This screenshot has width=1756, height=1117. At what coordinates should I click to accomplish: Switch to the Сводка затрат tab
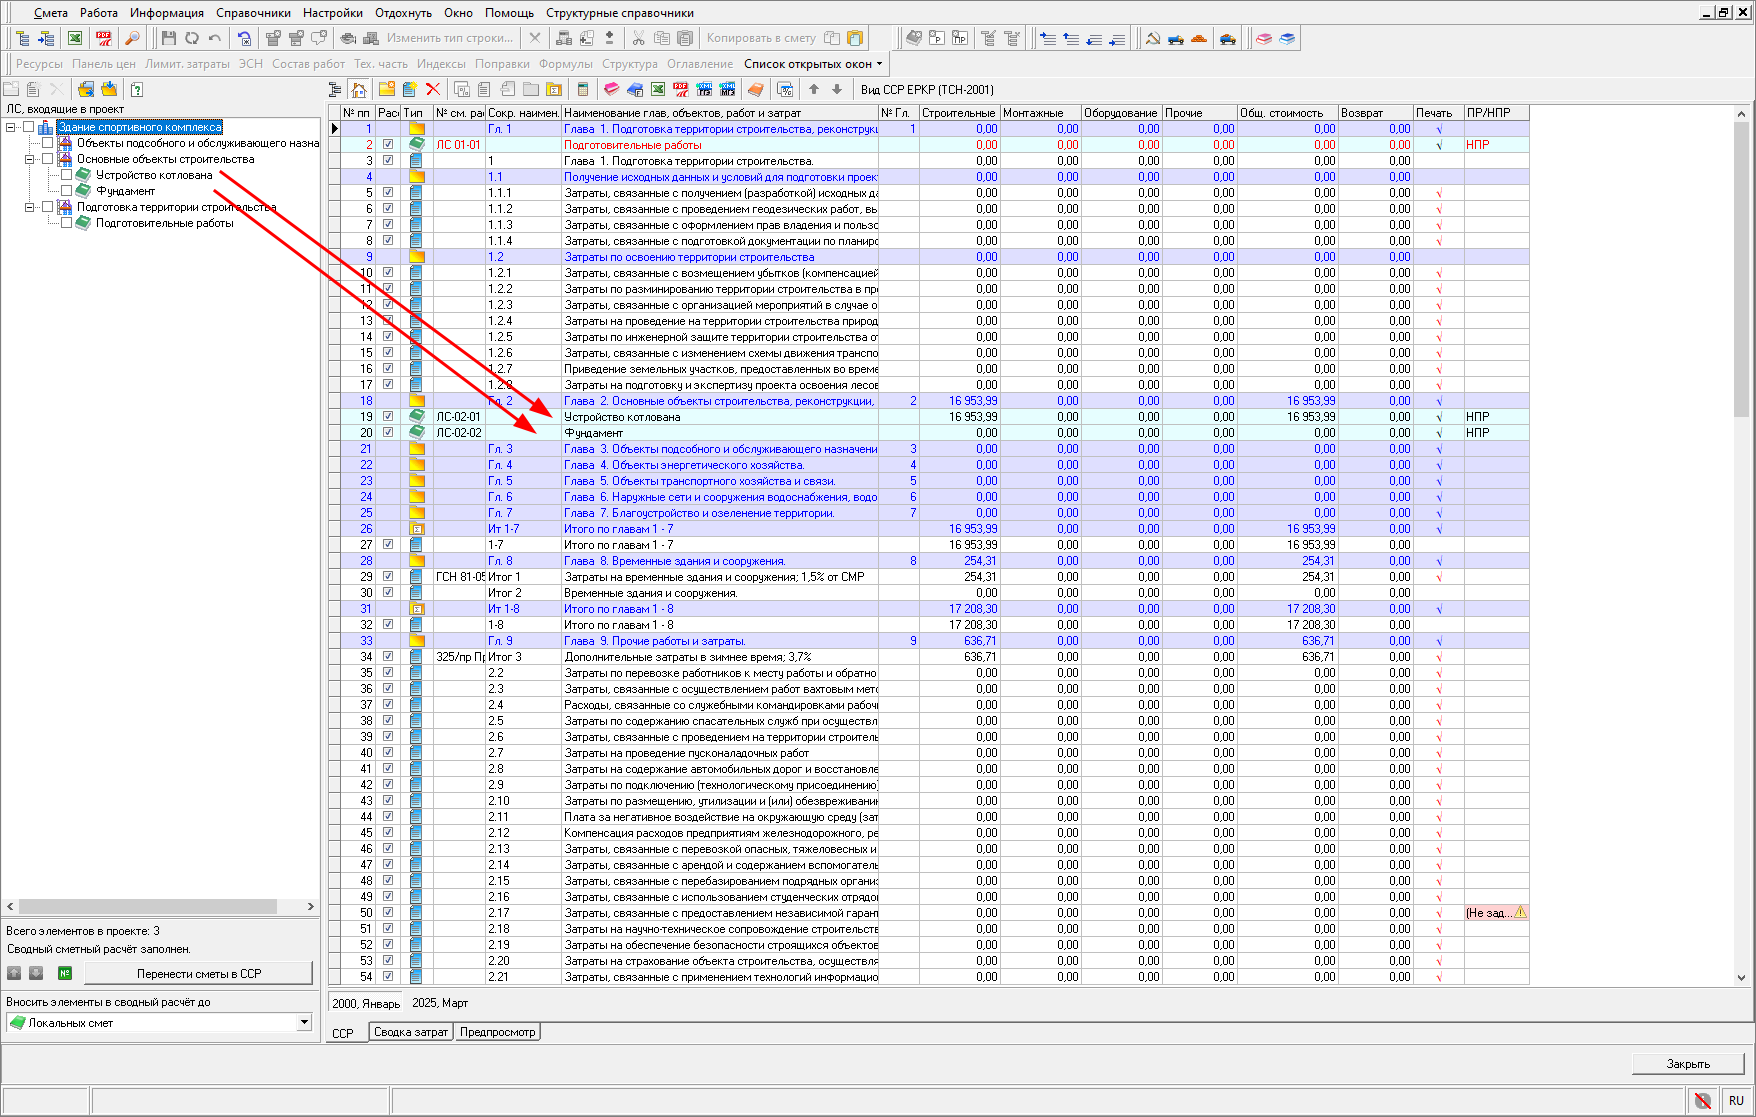[x=410, y=1032]
